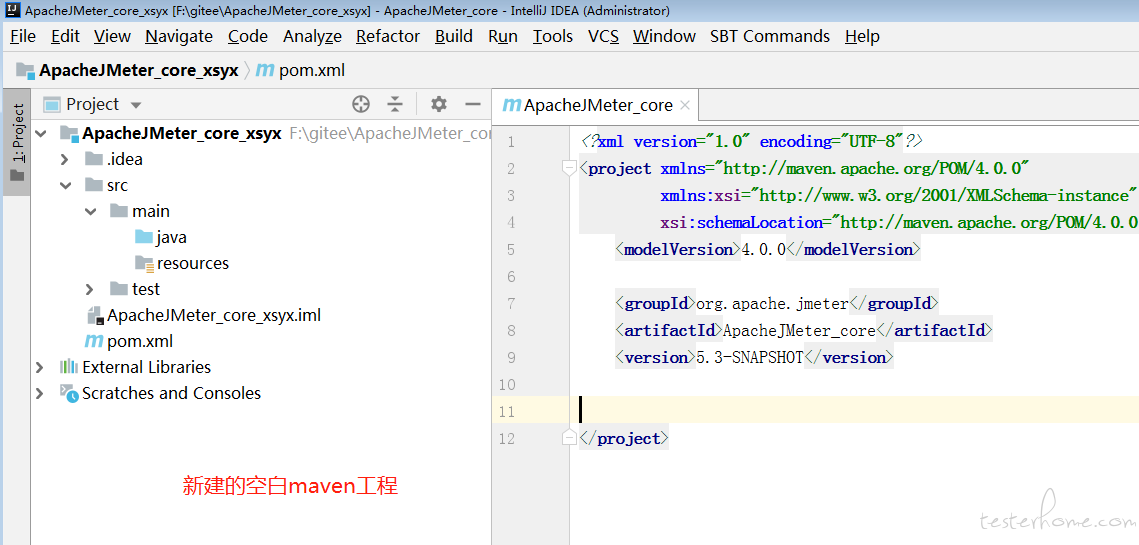Image resolution: width=1139 pixels, height=545 pixels.
Task: Fold the project tag at line 2
Action: point(570,169)
